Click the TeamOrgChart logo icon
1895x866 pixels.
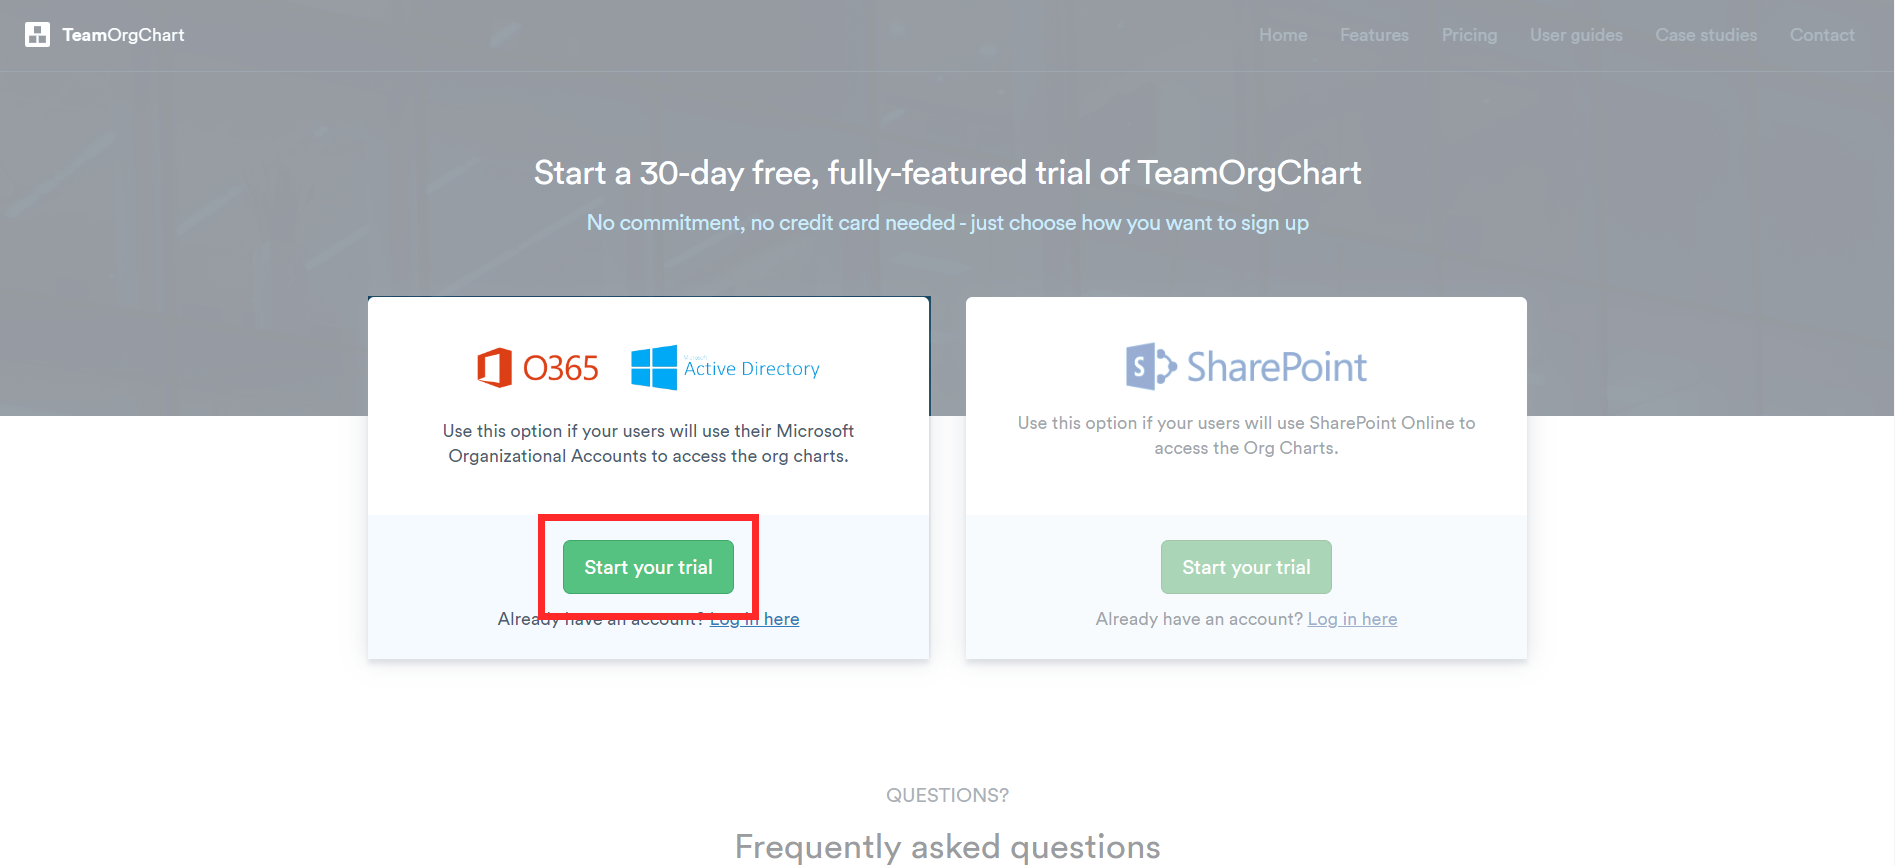[x=37, y=35]
